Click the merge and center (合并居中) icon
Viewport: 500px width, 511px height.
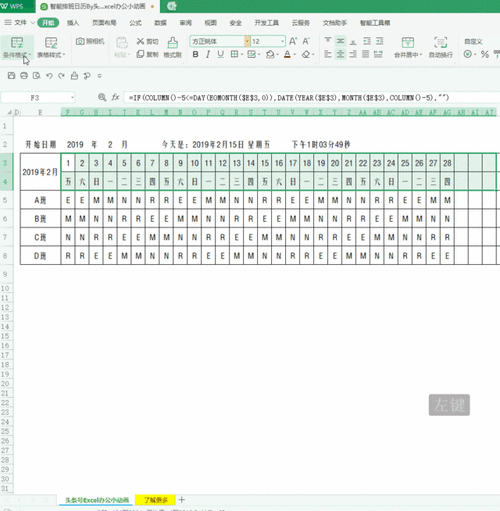408,47
